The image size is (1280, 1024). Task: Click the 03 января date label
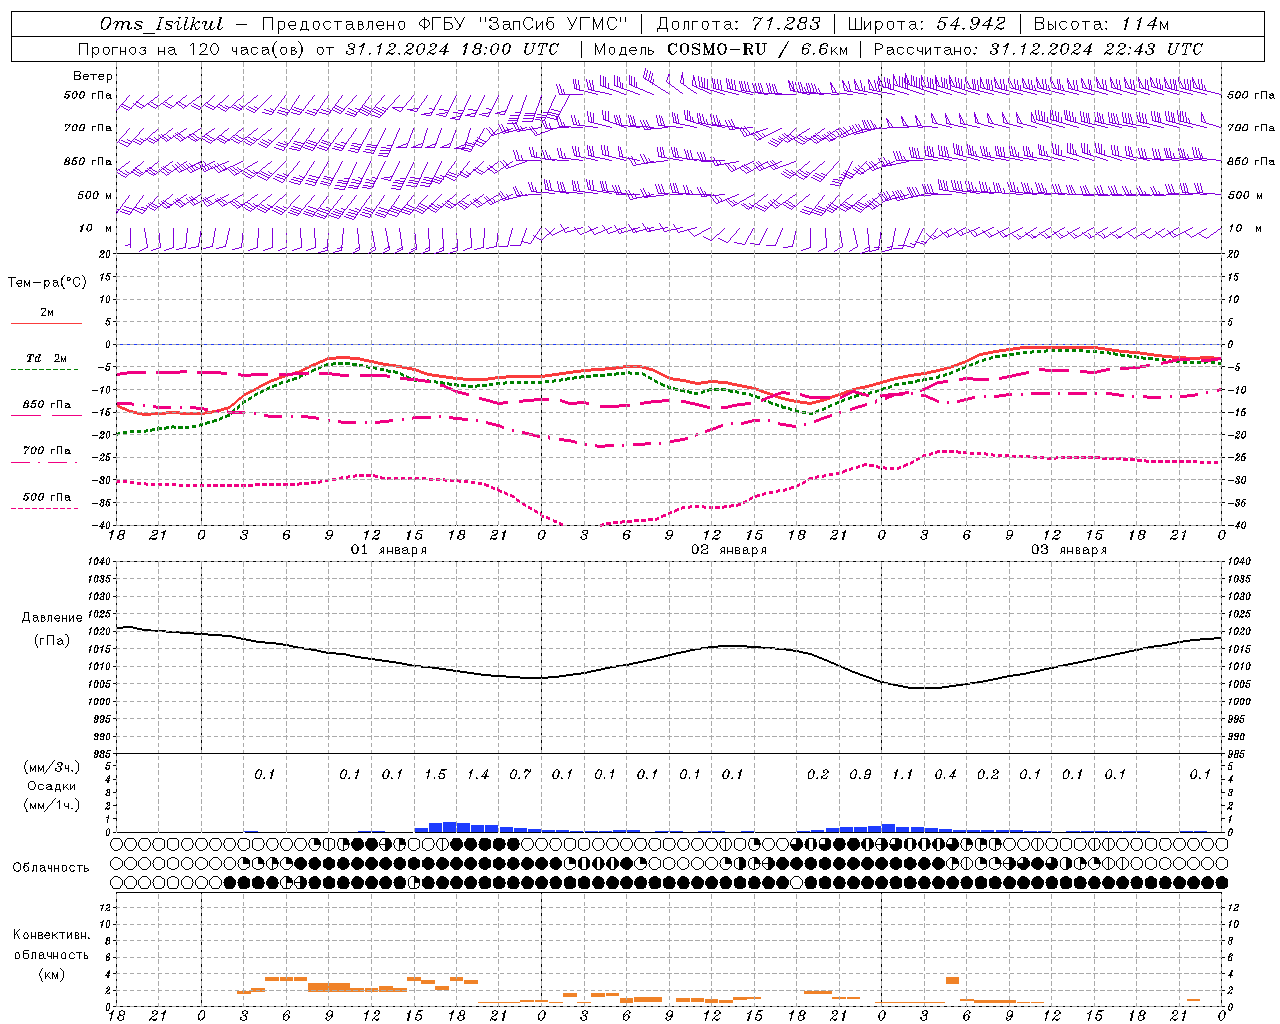(x=1069, y=550)
